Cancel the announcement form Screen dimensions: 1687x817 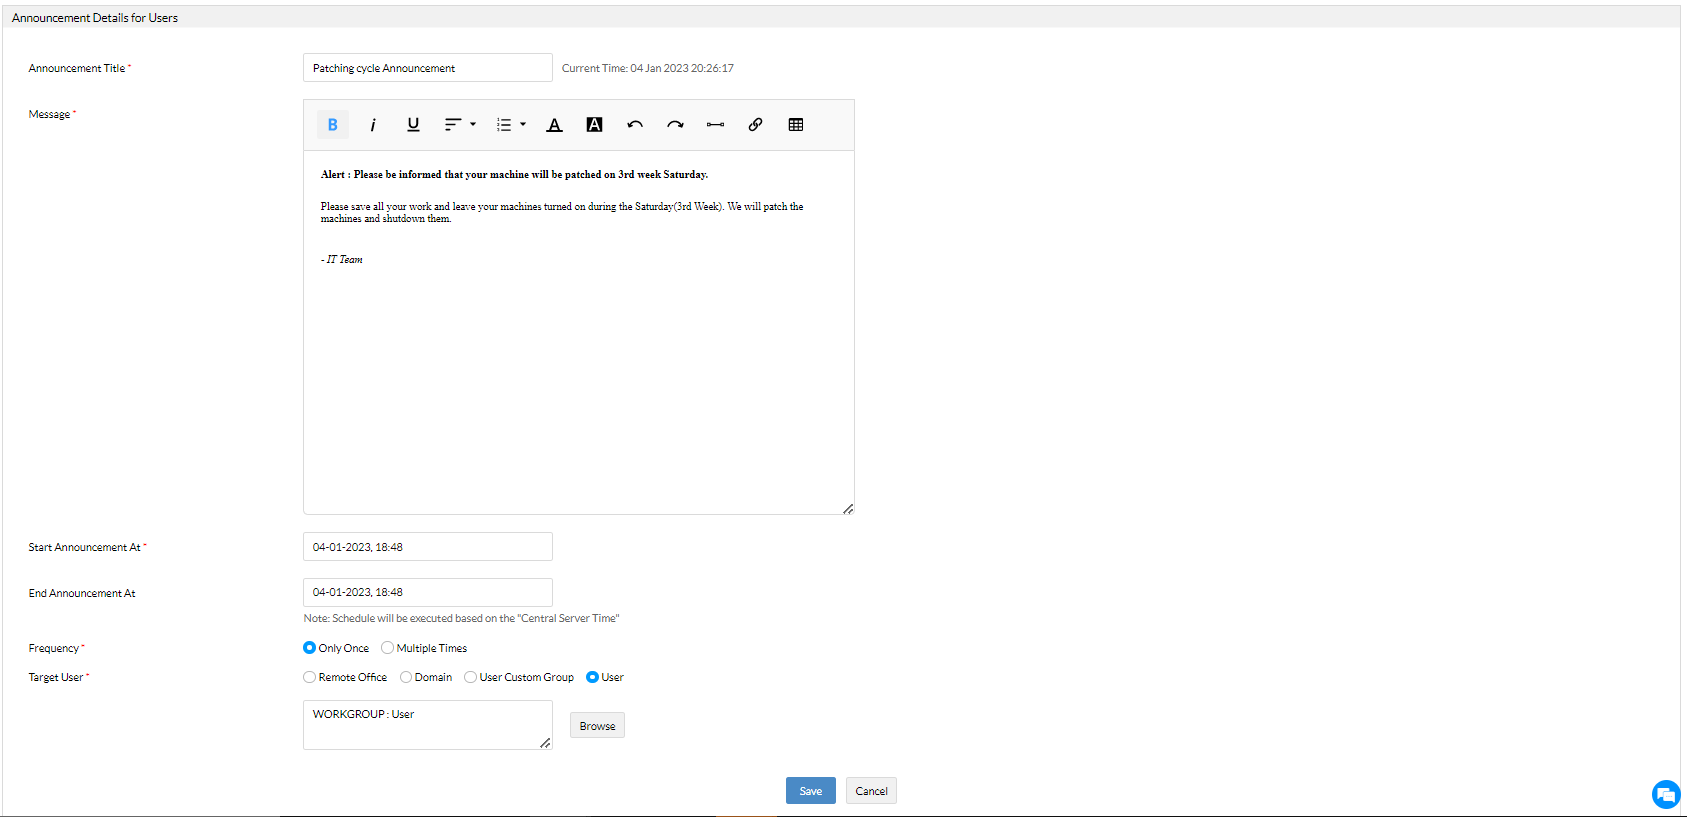pos(871,791)
